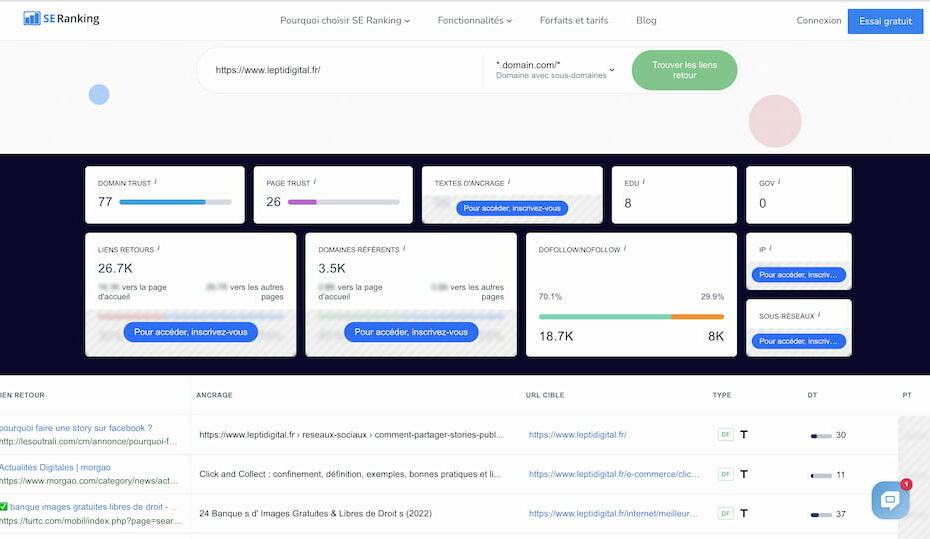930x539 pixels.
Task: Click signup button in Domaines référents card
Action: coord(411,332)
